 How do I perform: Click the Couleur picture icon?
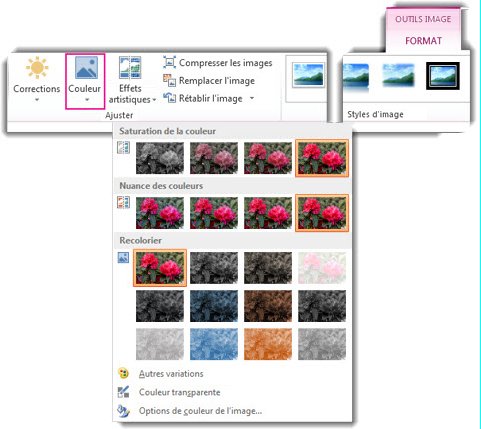pos(86,68)
